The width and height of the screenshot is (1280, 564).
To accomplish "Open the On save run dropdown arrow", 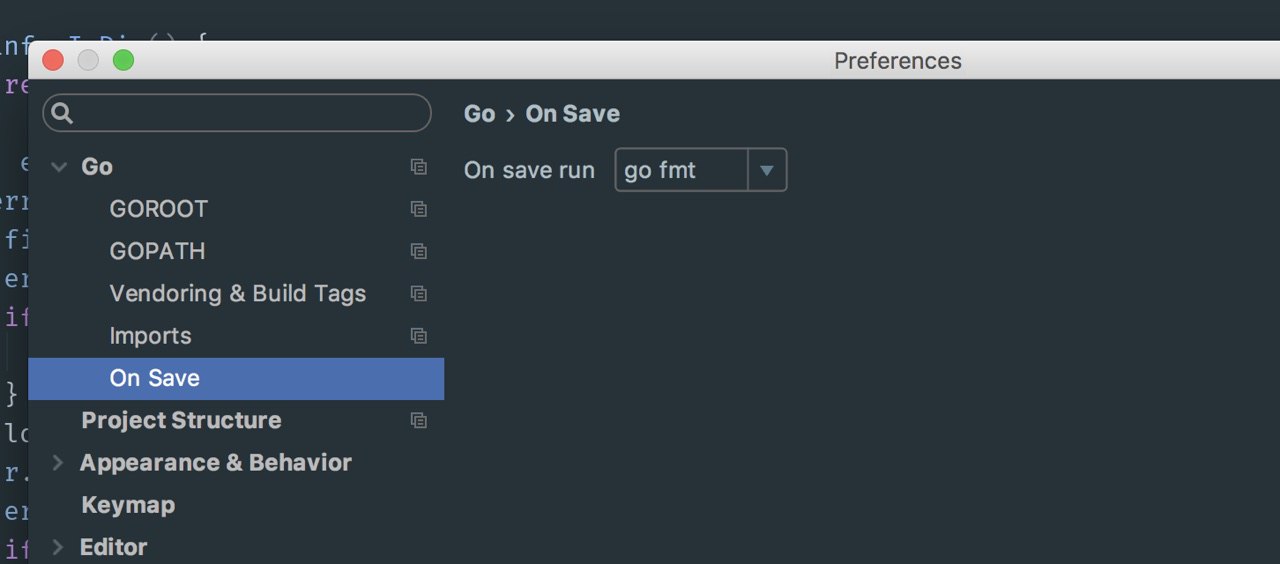I will click(767, 170).
